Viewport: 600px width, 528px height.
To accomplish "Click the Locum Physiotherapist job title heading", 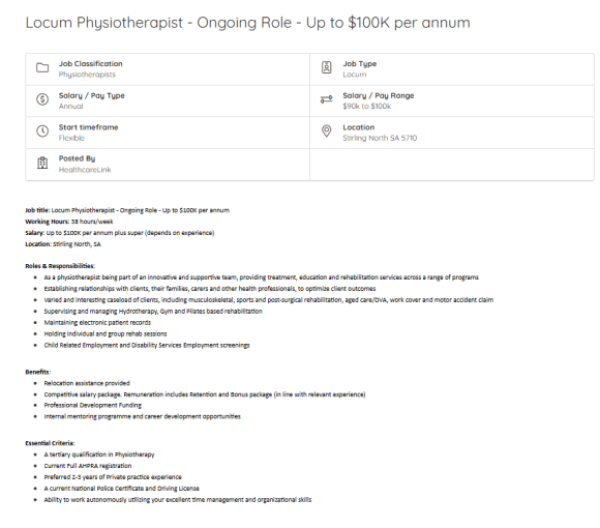I will [x=248, y=23].
